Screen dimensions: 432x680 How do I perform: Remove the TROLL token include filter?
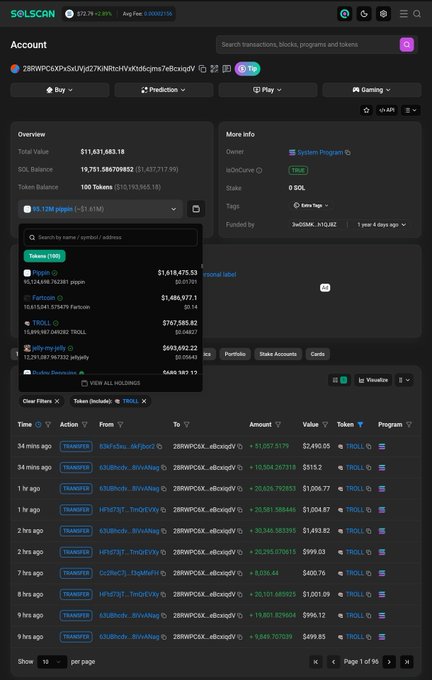[x=144, y=401]
